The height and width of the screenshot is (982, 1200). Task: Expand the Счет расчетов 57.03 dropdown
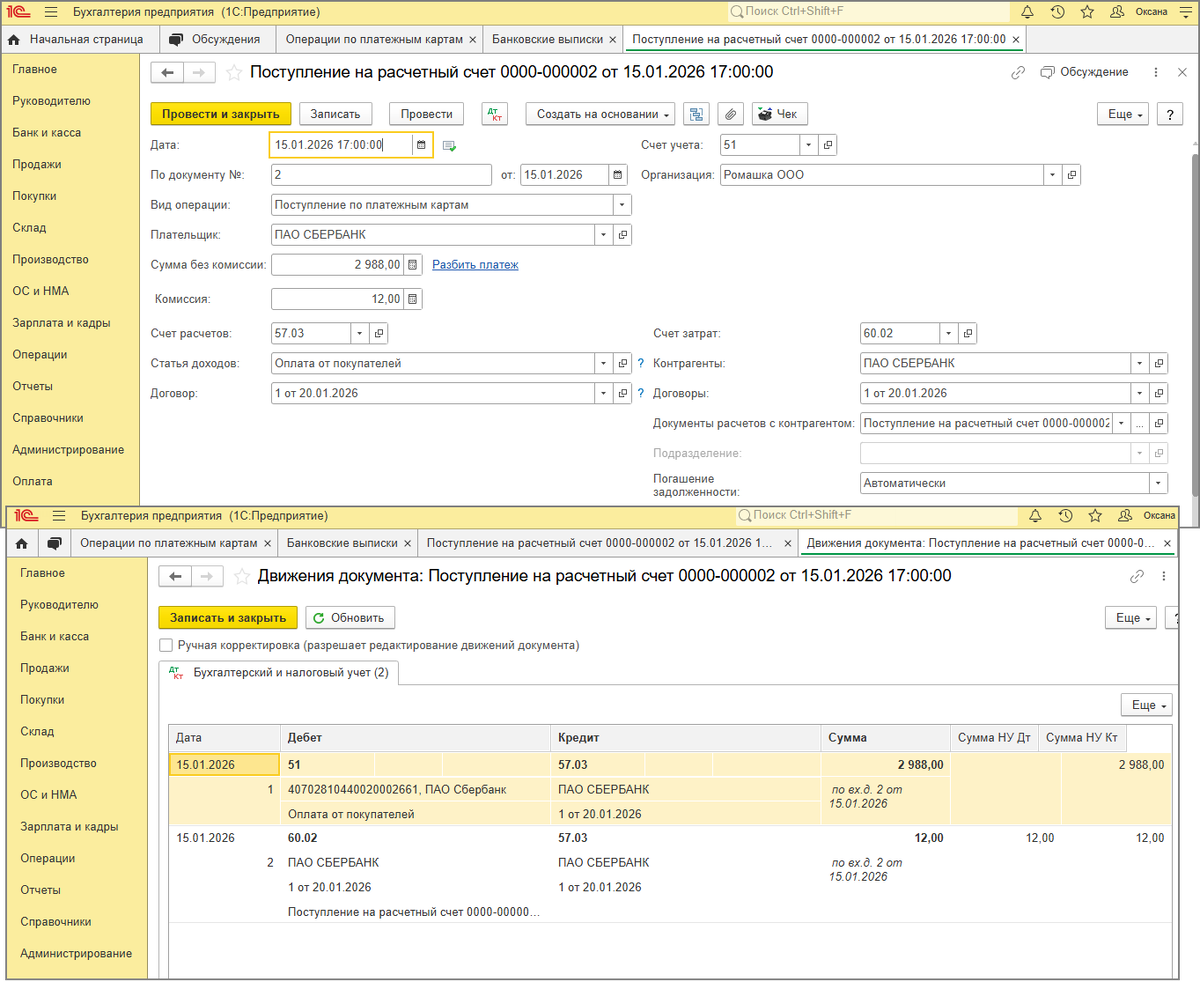pyautogui.click(x=359, y=333)
